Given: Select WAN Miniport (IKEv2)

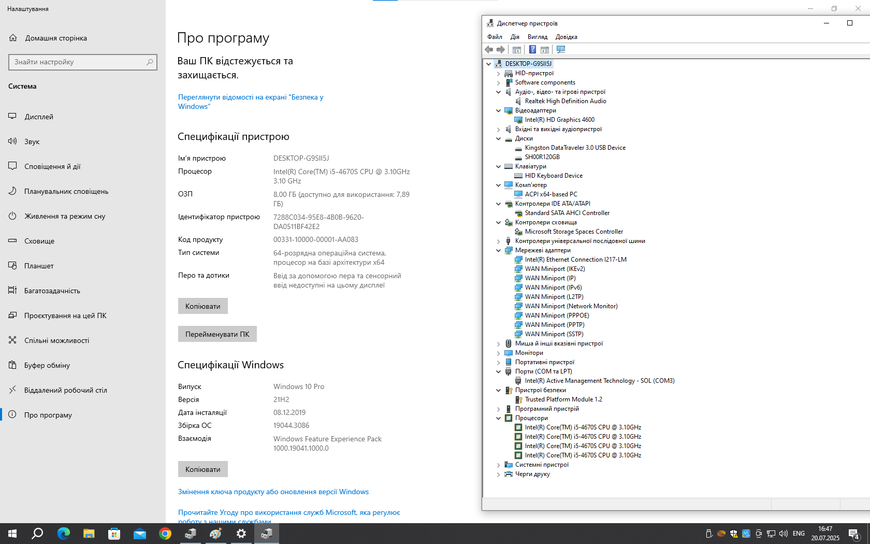Looking at the screenshot, I should pos(555,269).
